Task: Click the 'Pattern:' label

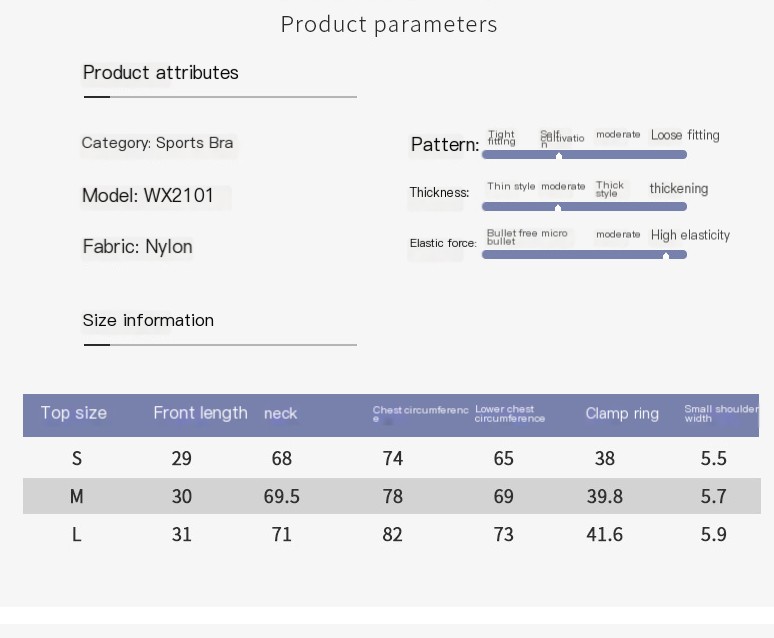Action: pyautogui.click(x=445, y=145)
